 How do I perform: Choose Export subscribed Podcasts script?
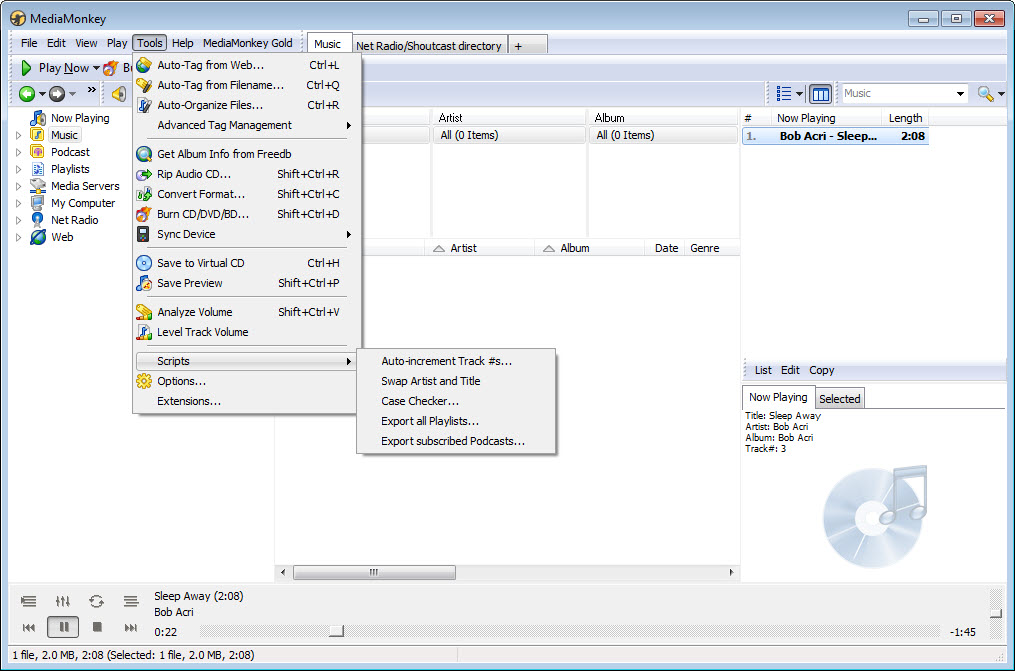(456, 441)
